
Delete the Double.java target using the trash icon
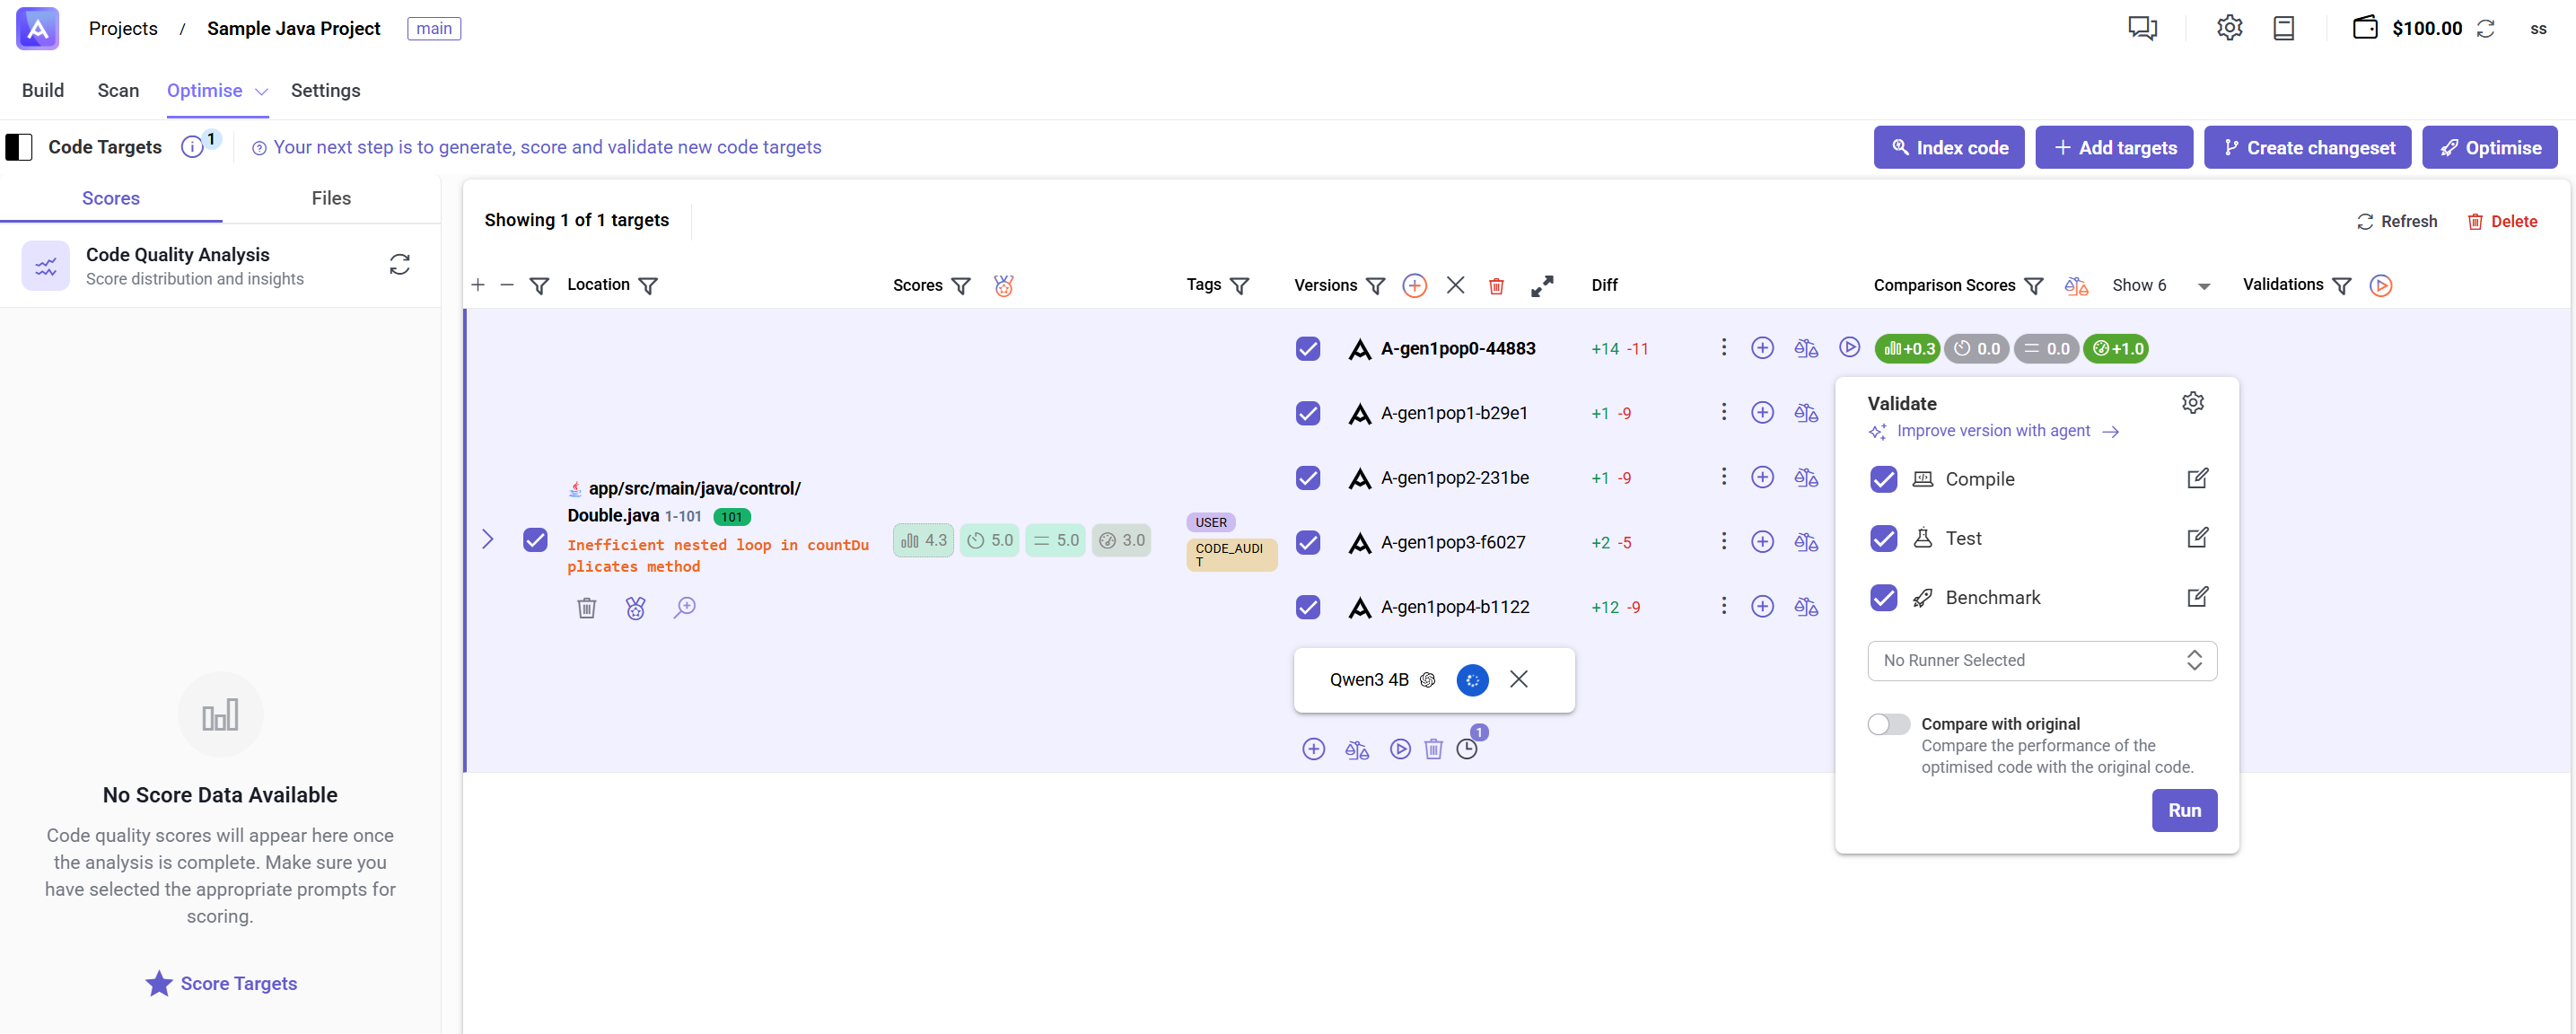click(587, 607)
